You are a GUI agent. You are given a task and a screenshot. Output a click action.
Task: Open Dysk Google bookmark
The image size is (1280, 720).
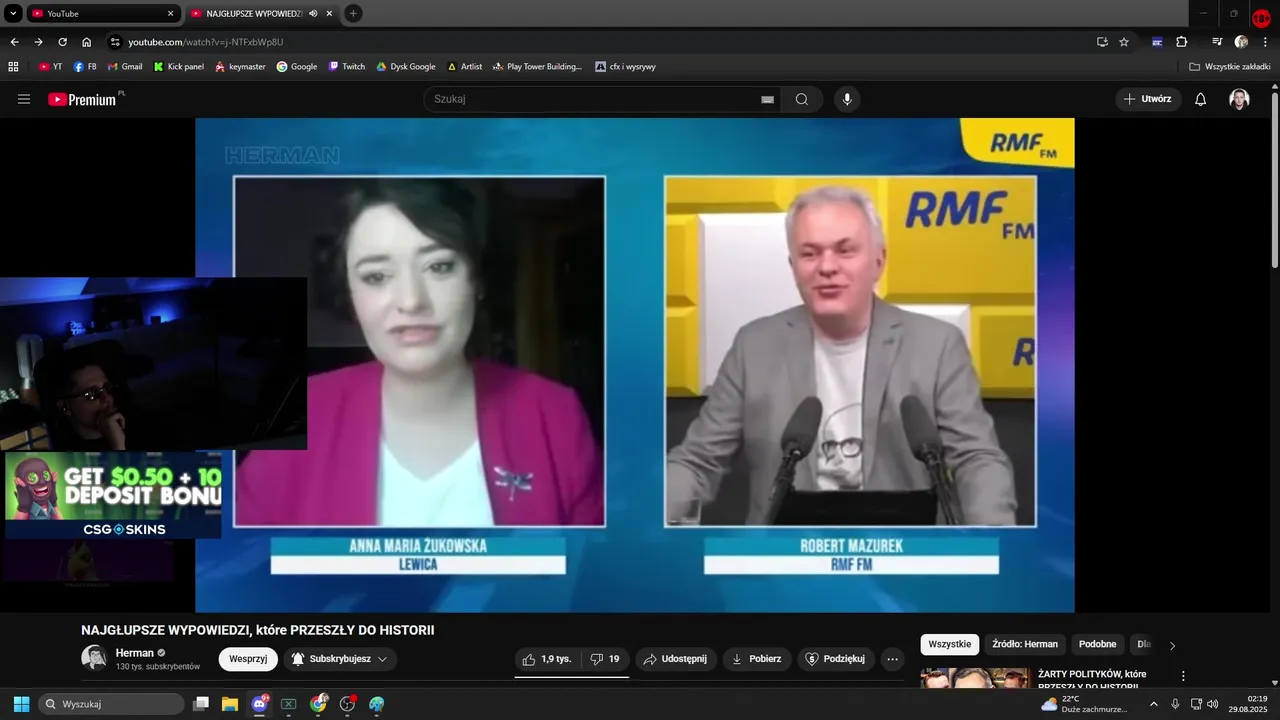pyautogui.click(x=405, y=67)
